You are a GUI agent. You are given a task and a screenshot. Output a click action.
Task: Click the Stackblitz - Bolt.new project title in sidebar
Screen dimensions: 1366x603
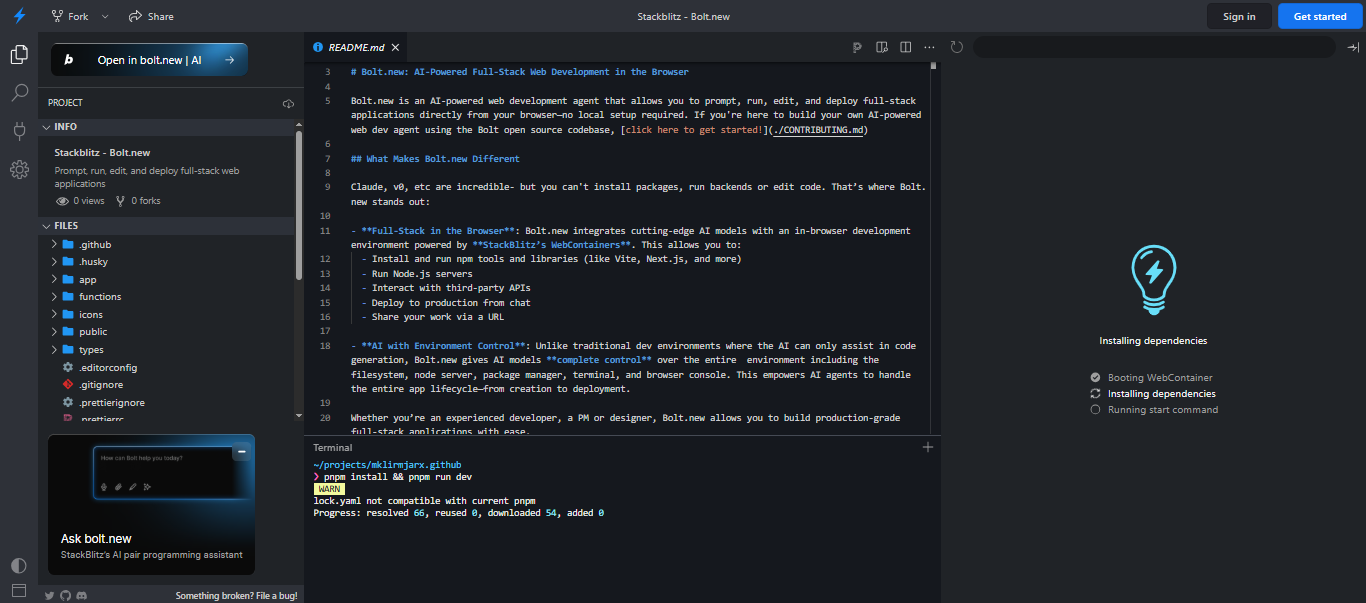click(102, 153)
